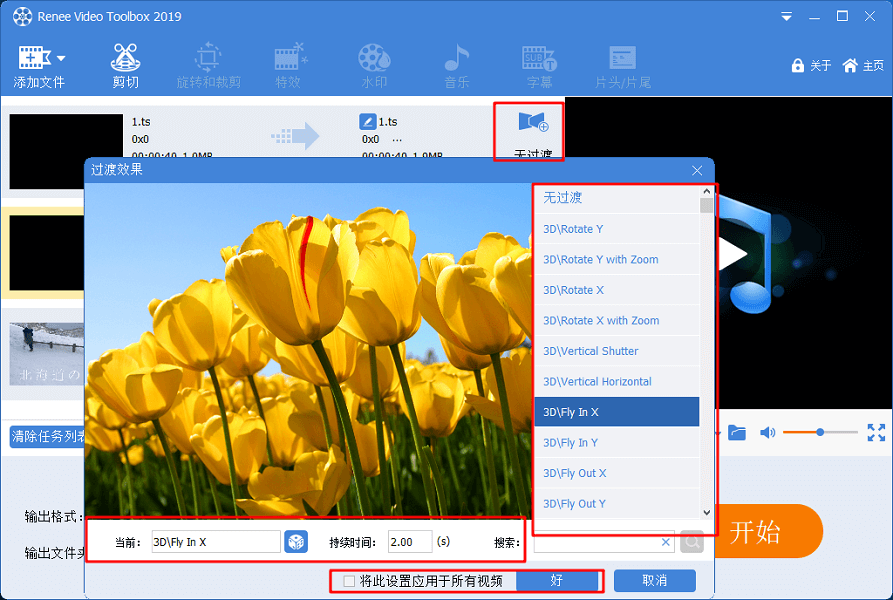Viewport: 893px width, 600px height.
Task: Mute the volume speaker icon
Action: 767,432
